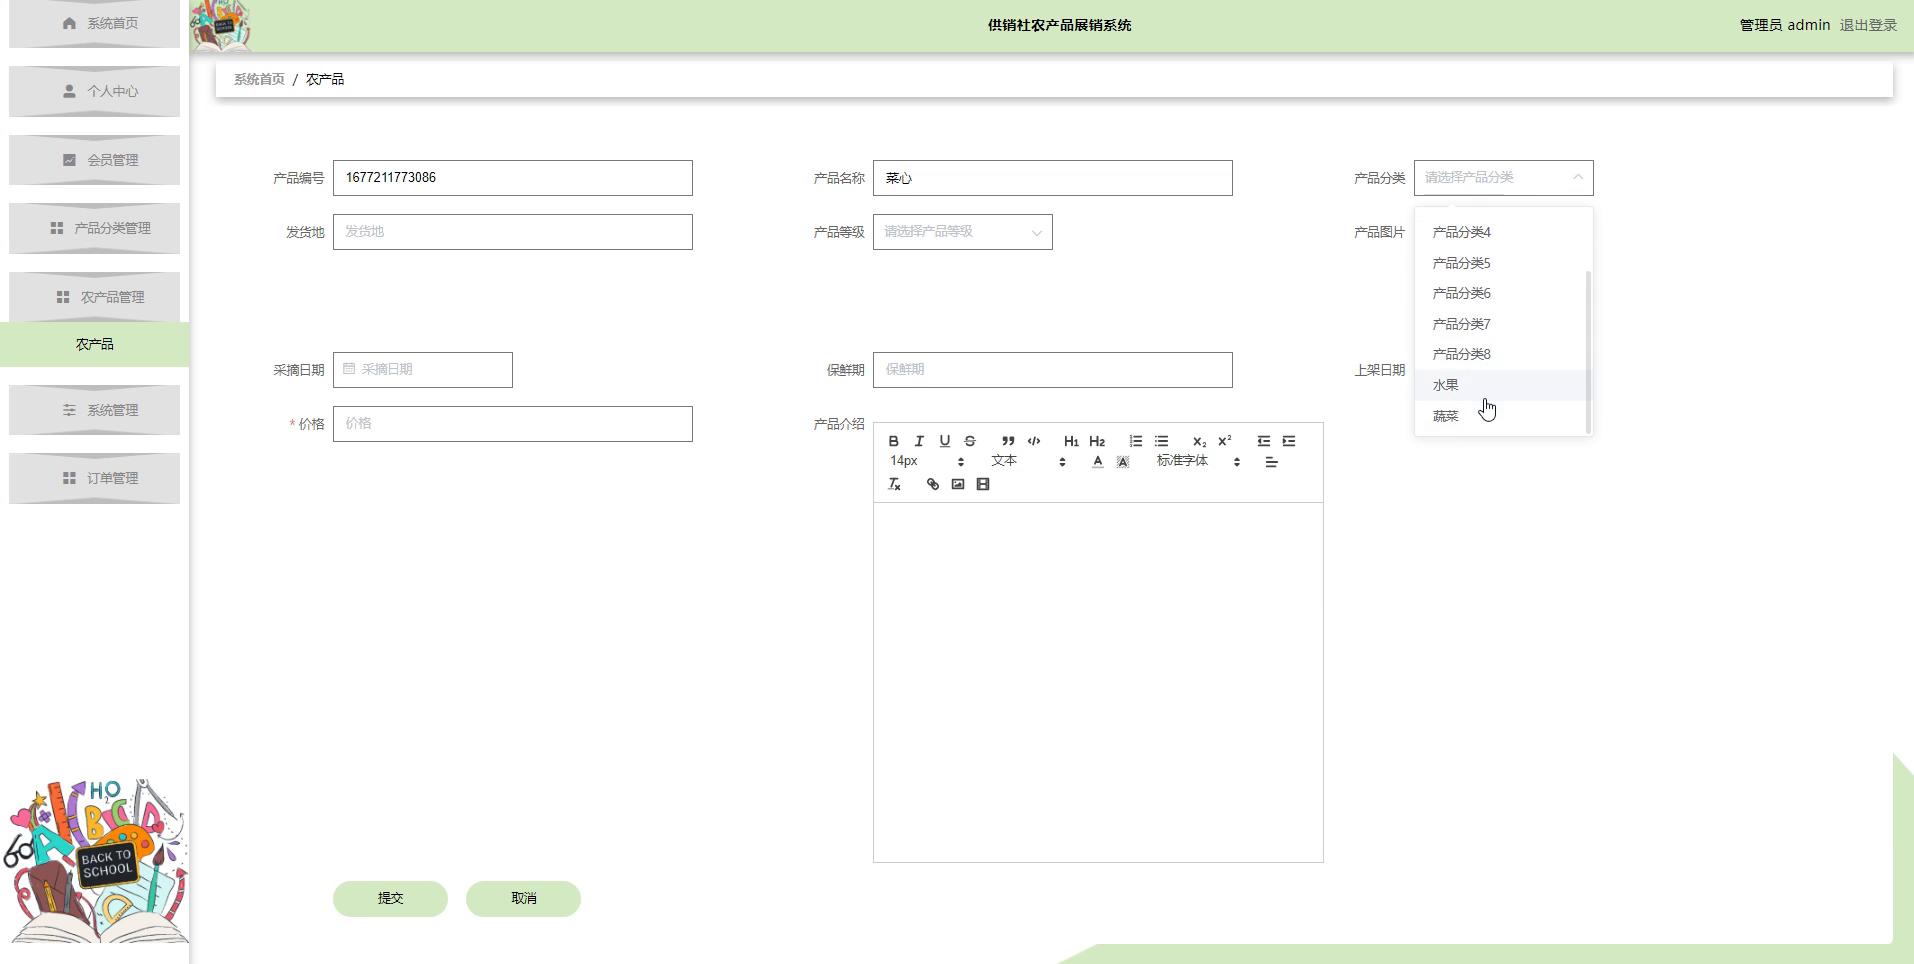Apply Heading 2 style
Image resolution: width=1914 pixels, height=964 pixels.
[x=1097, y=441]
